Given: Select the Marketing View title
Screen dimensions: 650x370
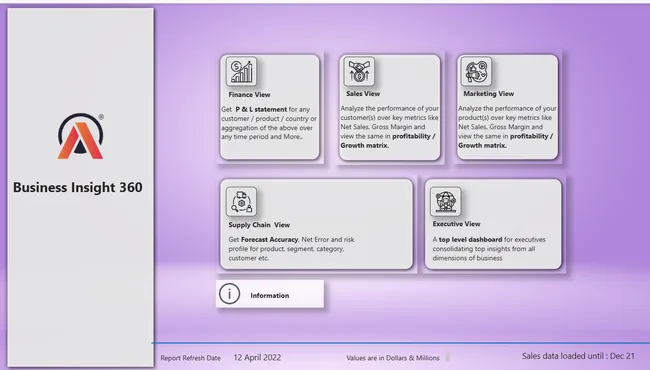Looking at the screenshot, I should point(489,94).
